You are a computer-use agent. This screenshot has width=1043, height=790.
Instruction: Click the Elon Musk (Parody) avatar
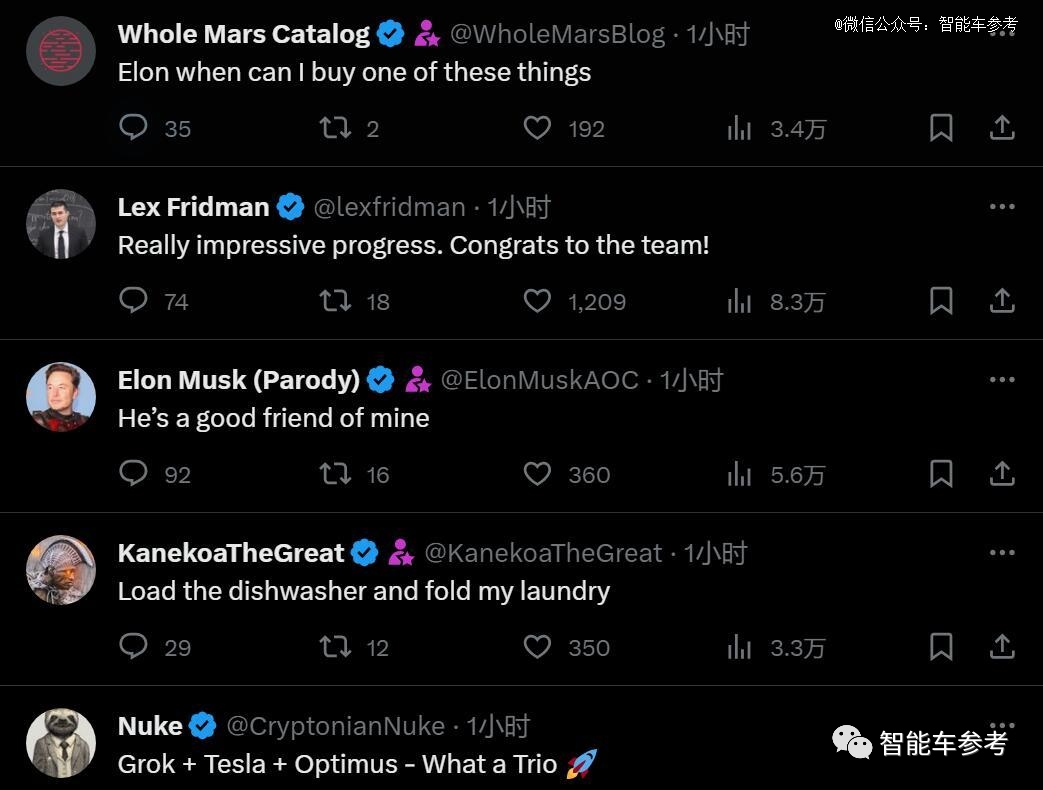pos(61,397)
